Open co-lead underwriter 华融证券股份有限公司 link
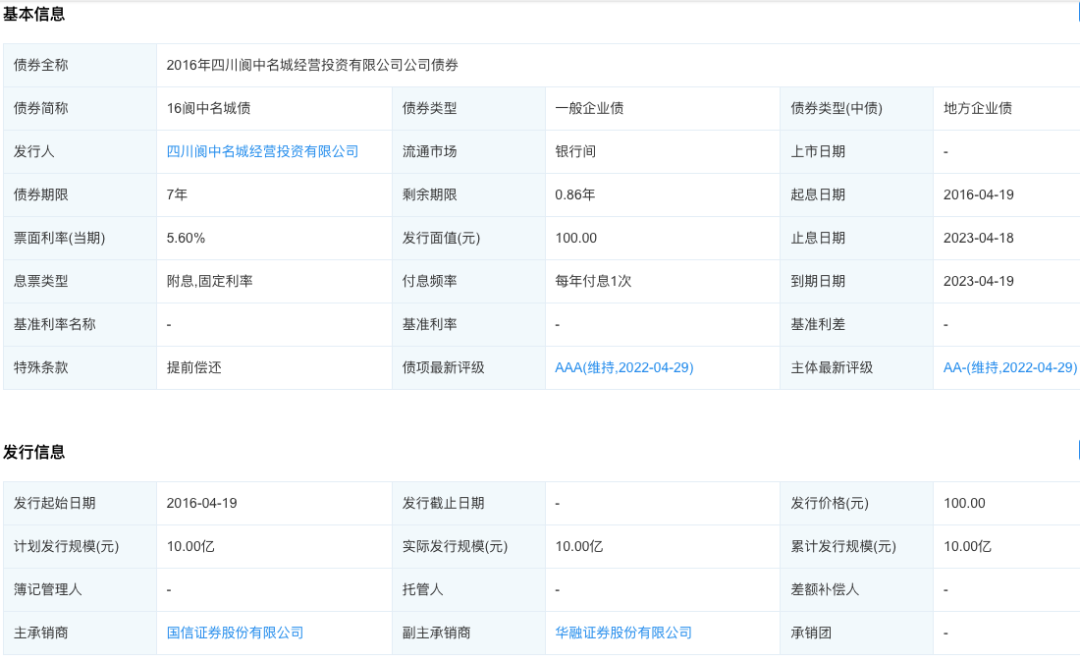Image resolution: width=1080 pixels, height=661 pixels. (624, 633)
